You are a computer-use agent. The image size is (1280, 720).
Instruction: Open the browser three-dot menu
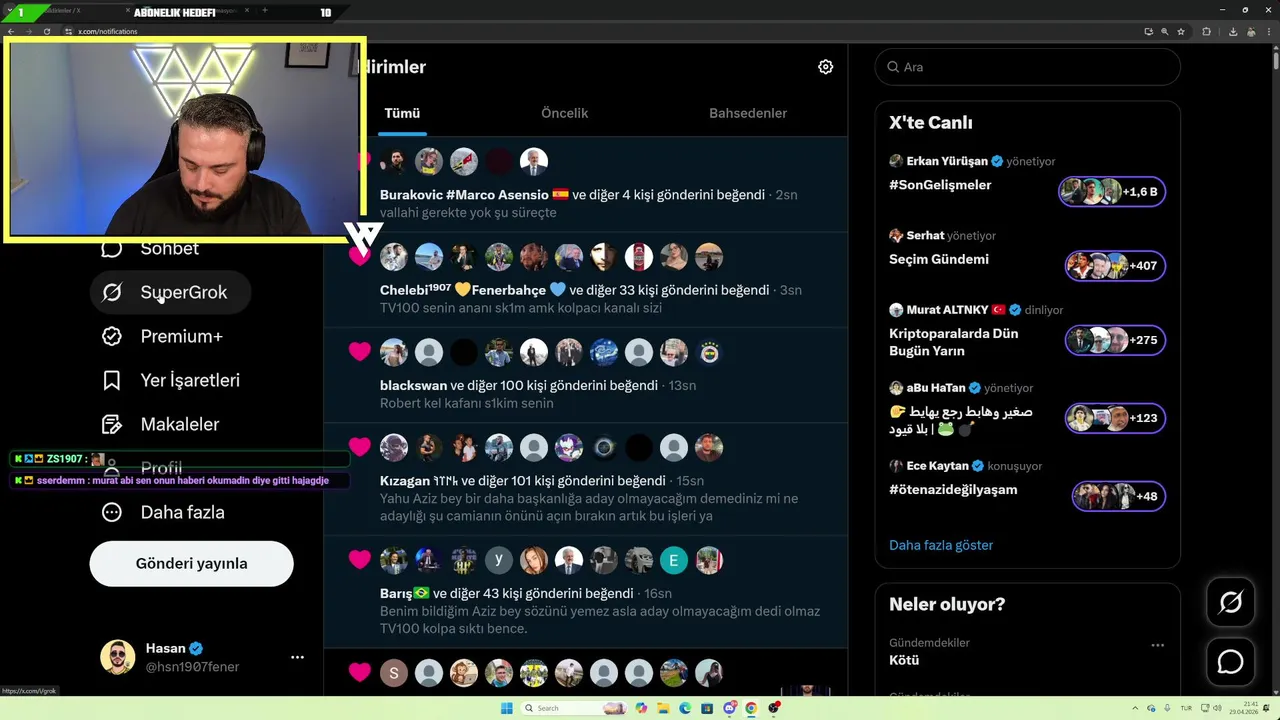click(x=1267, y=32)
